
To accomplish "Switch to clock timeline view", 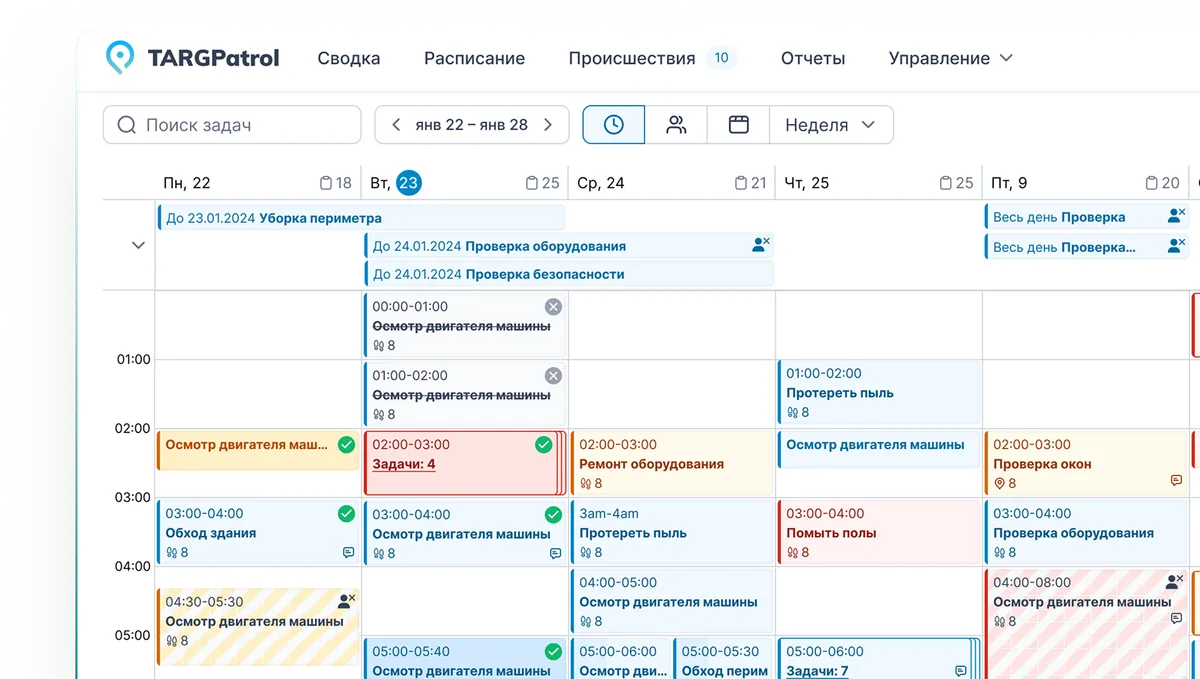I will pyautogui.click(x=613, y=125).
